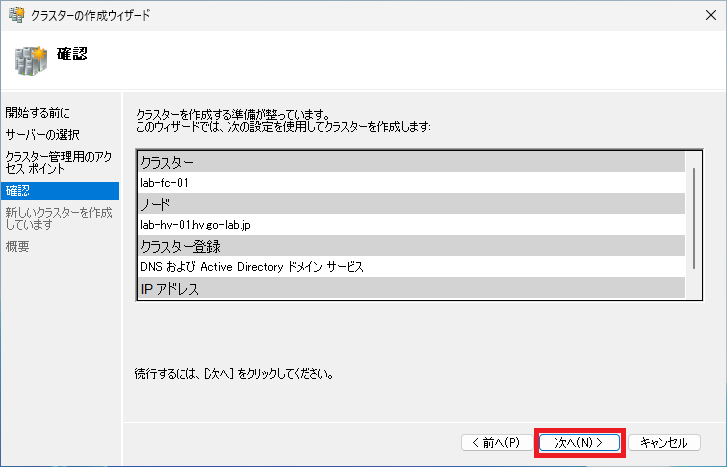Select the cluster name lab-fc-01
Screen dimensions: 727x467
pos(164,183)
